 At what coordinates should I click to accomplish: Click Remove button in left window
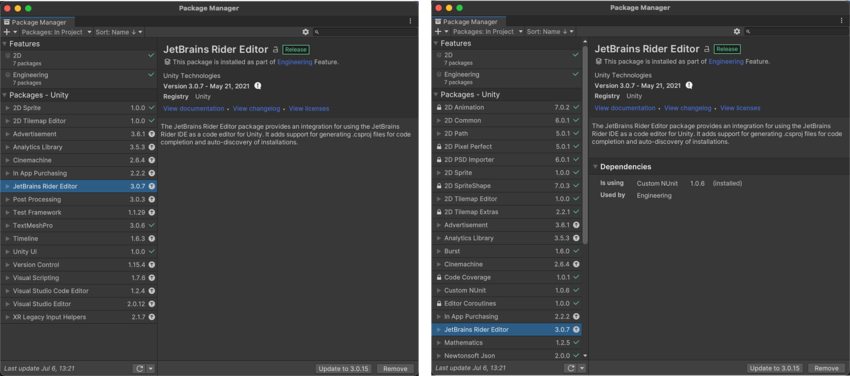tap(395, 368)
